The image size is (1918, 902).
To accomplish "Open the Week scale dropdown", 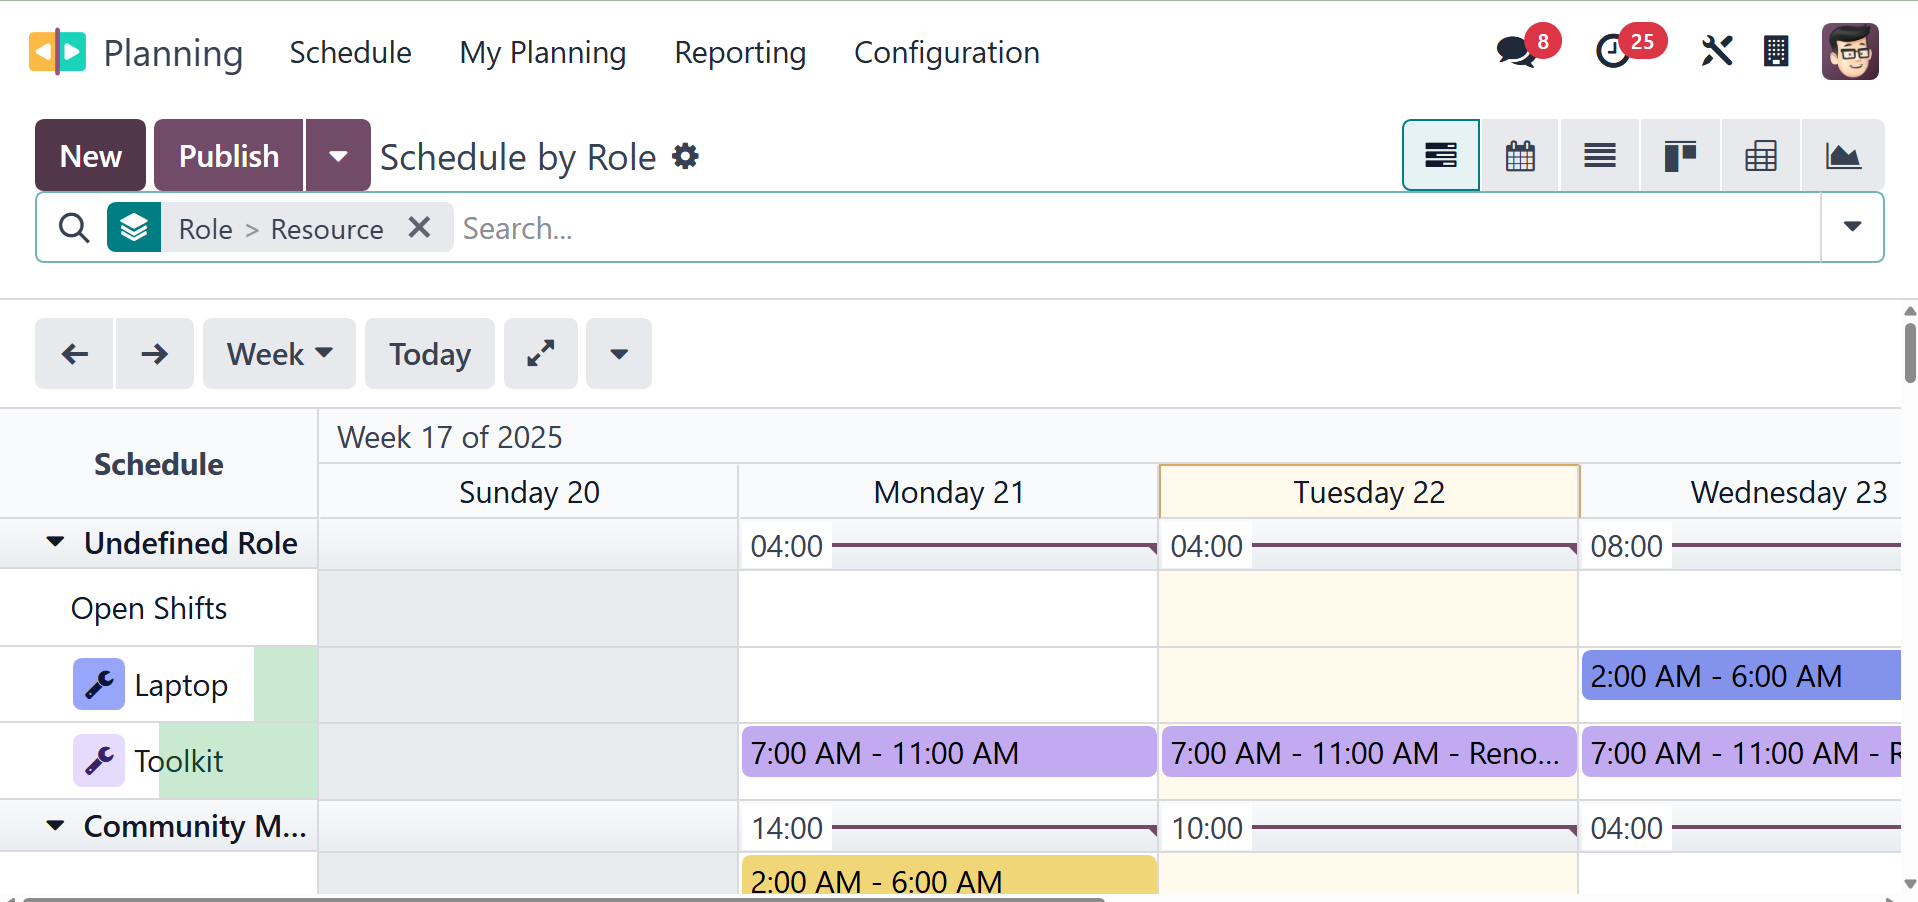I will [x=279, y=353].
